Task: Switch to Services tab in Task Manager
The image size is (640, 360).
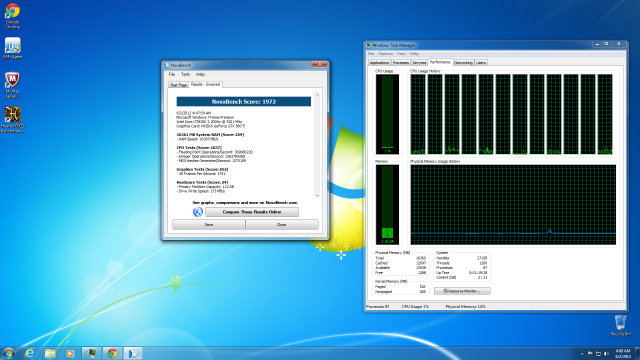Action: tap(419, 63)
